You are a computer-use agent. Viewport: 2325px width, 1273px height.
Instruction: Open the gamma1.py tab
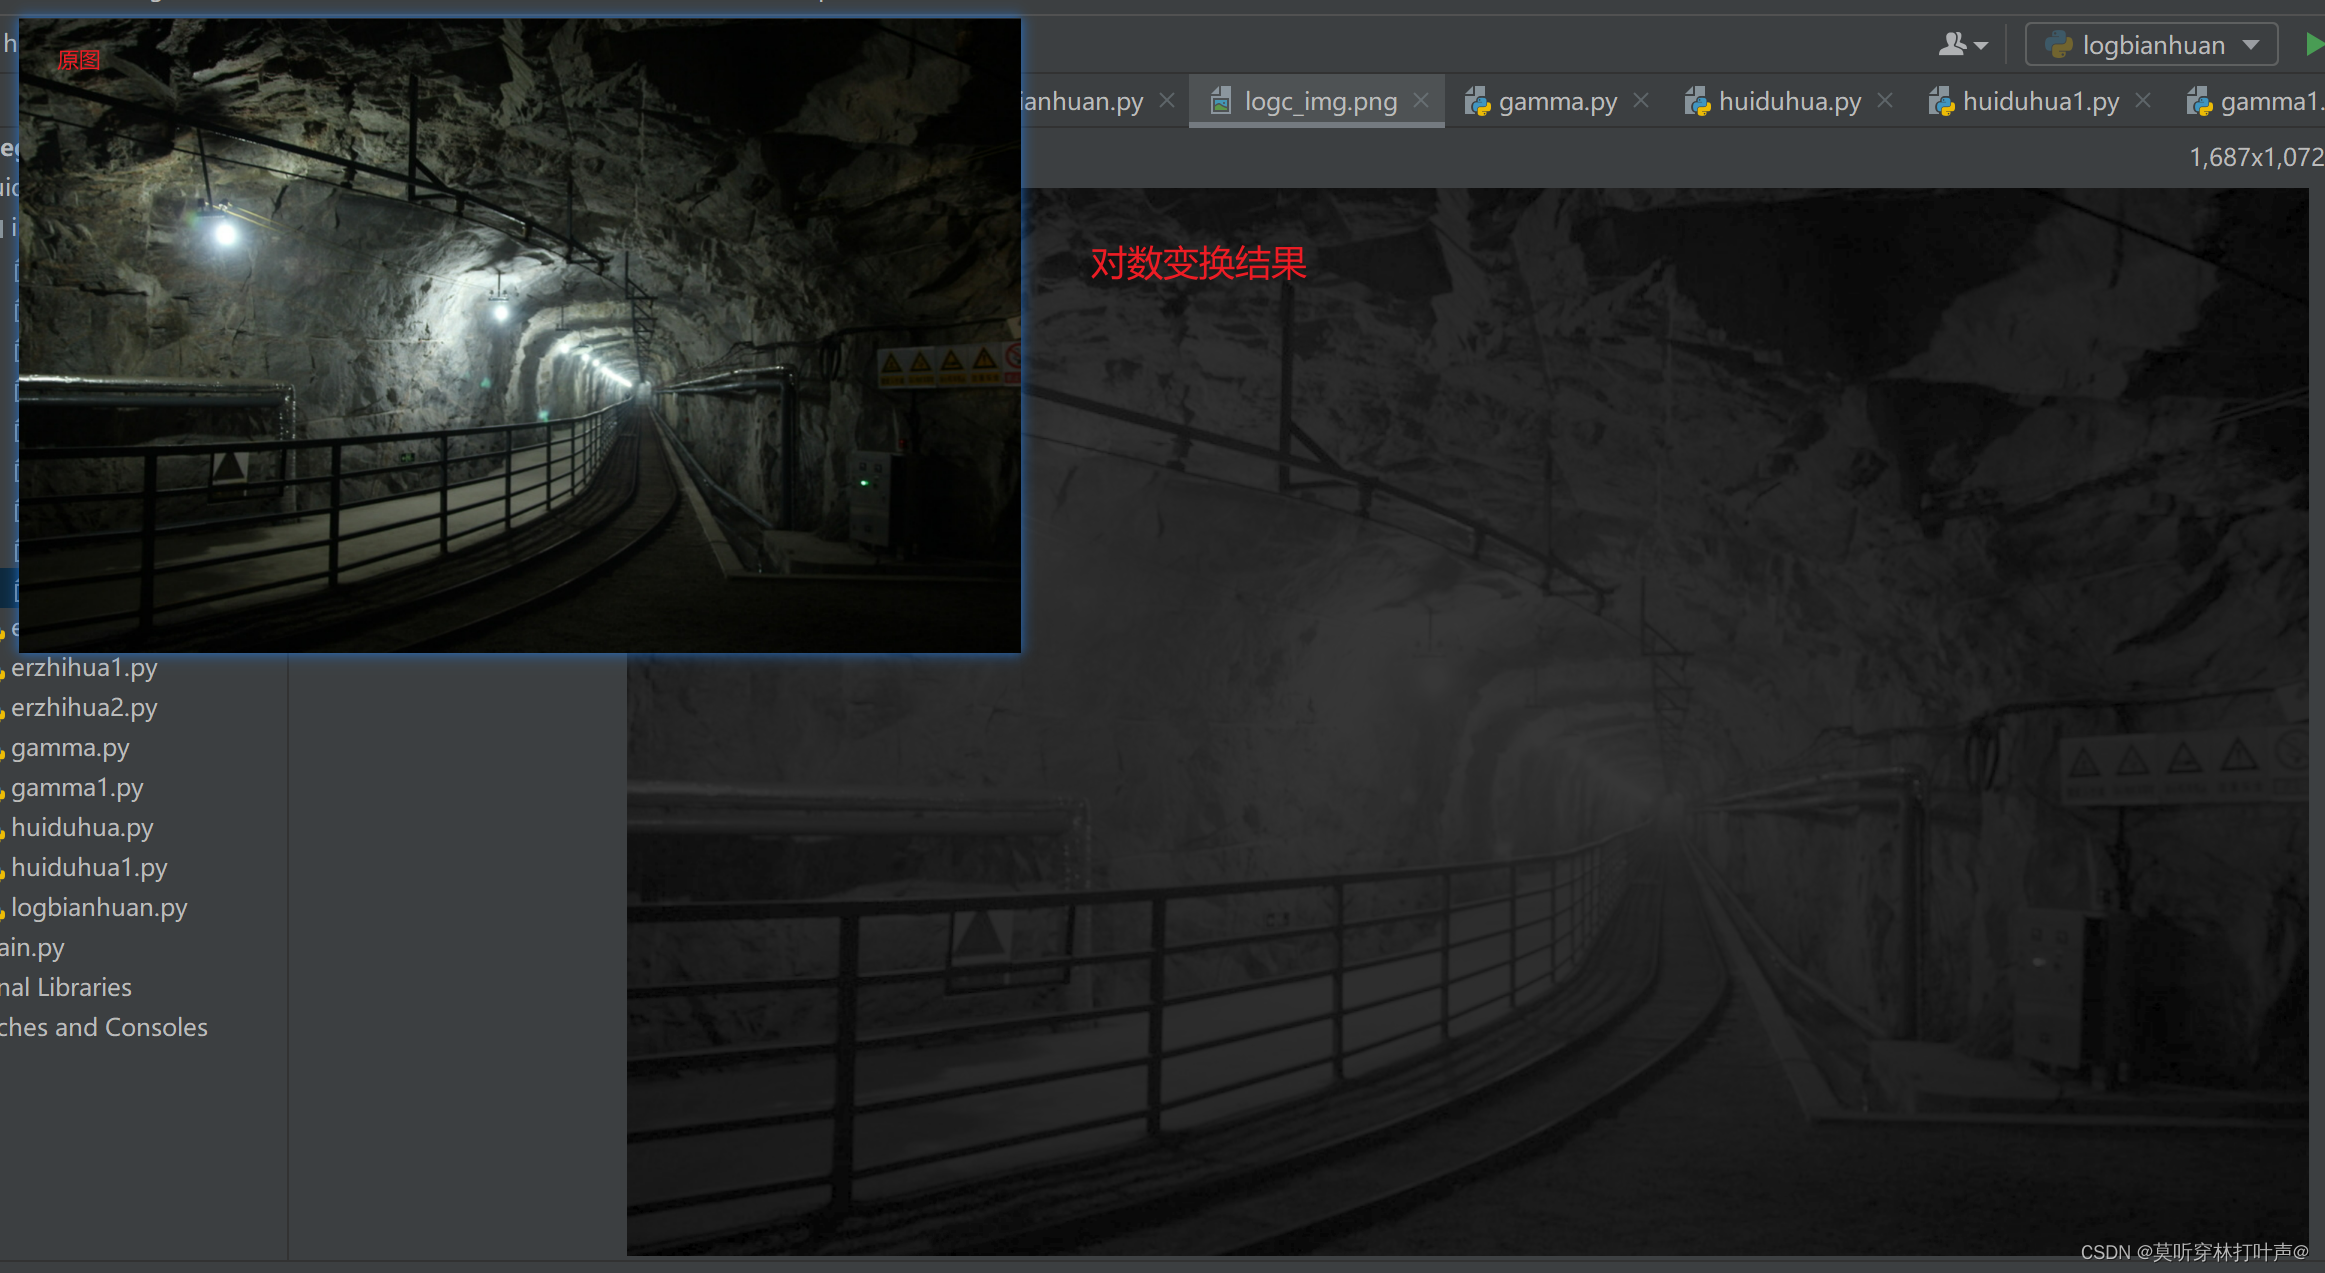pos(2268,101)
